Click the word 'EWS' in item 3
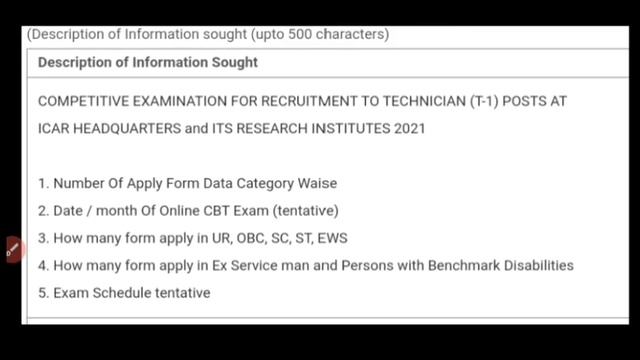The width and height of the screenshot is (640, 360). 333,238
